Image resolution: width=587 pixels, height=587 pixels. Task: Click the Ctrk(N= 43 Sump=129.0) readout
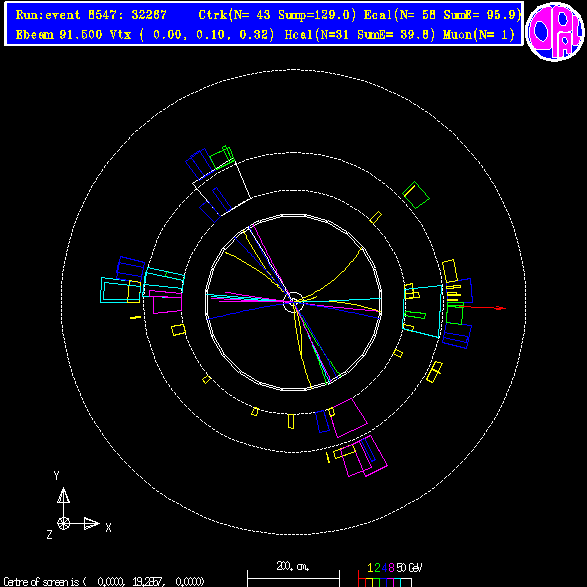(277, 15)
